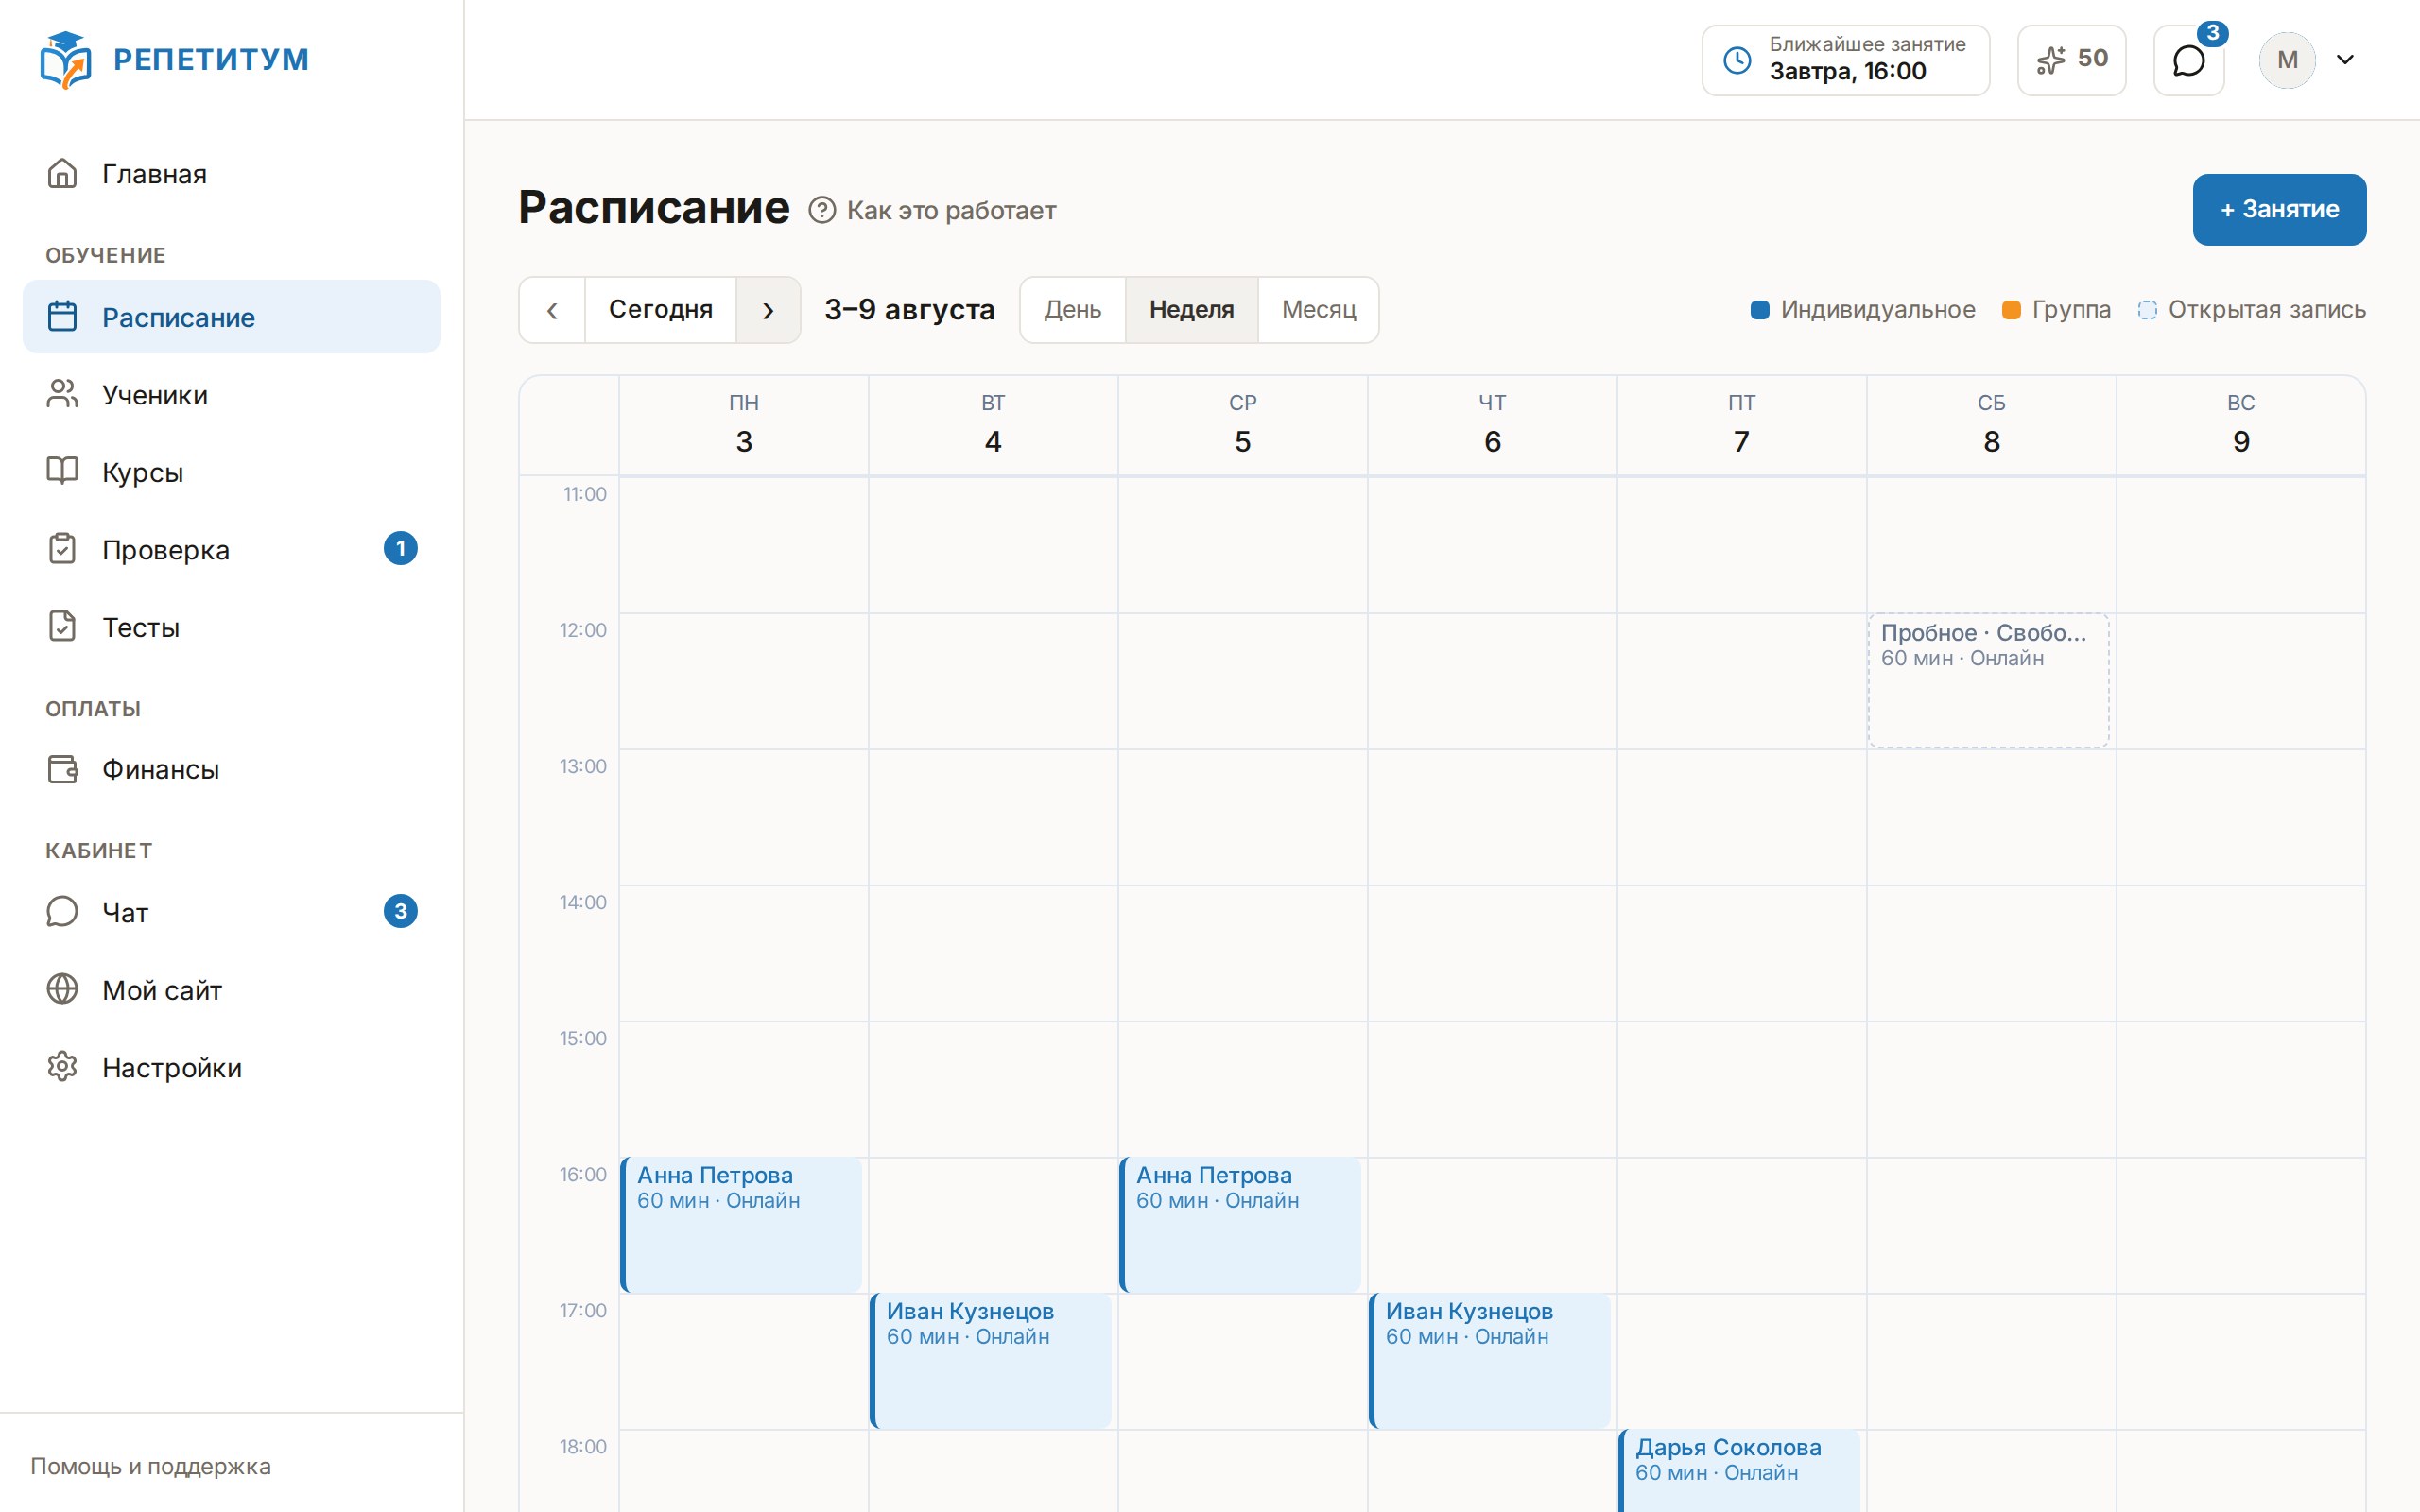Screen dimensions: 2420x1512
Task: Click the ВС 9 day header
Action: [2241, 425]
